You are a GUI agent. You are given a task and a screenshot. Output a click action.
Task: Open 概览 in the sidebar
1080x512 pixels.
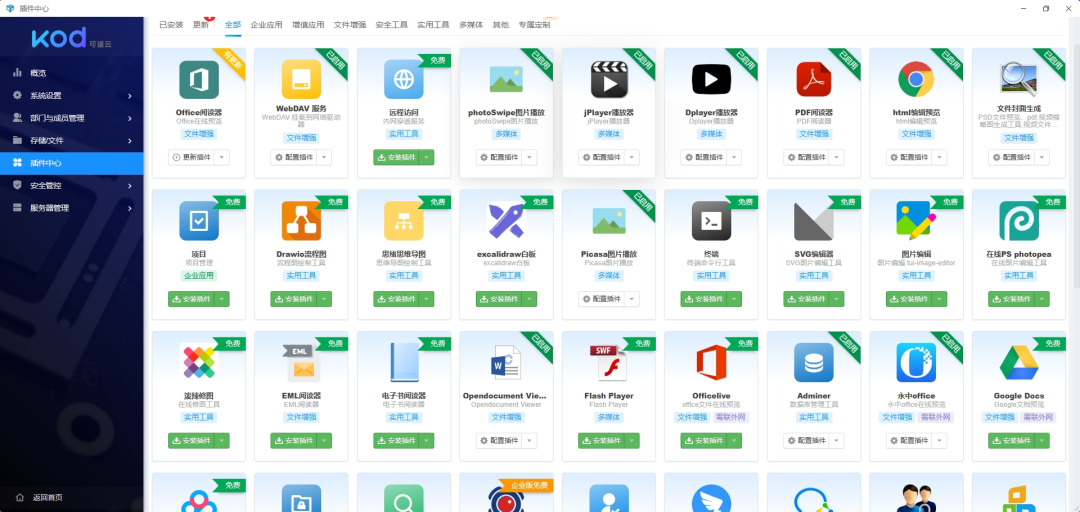[x=72, y=73]
